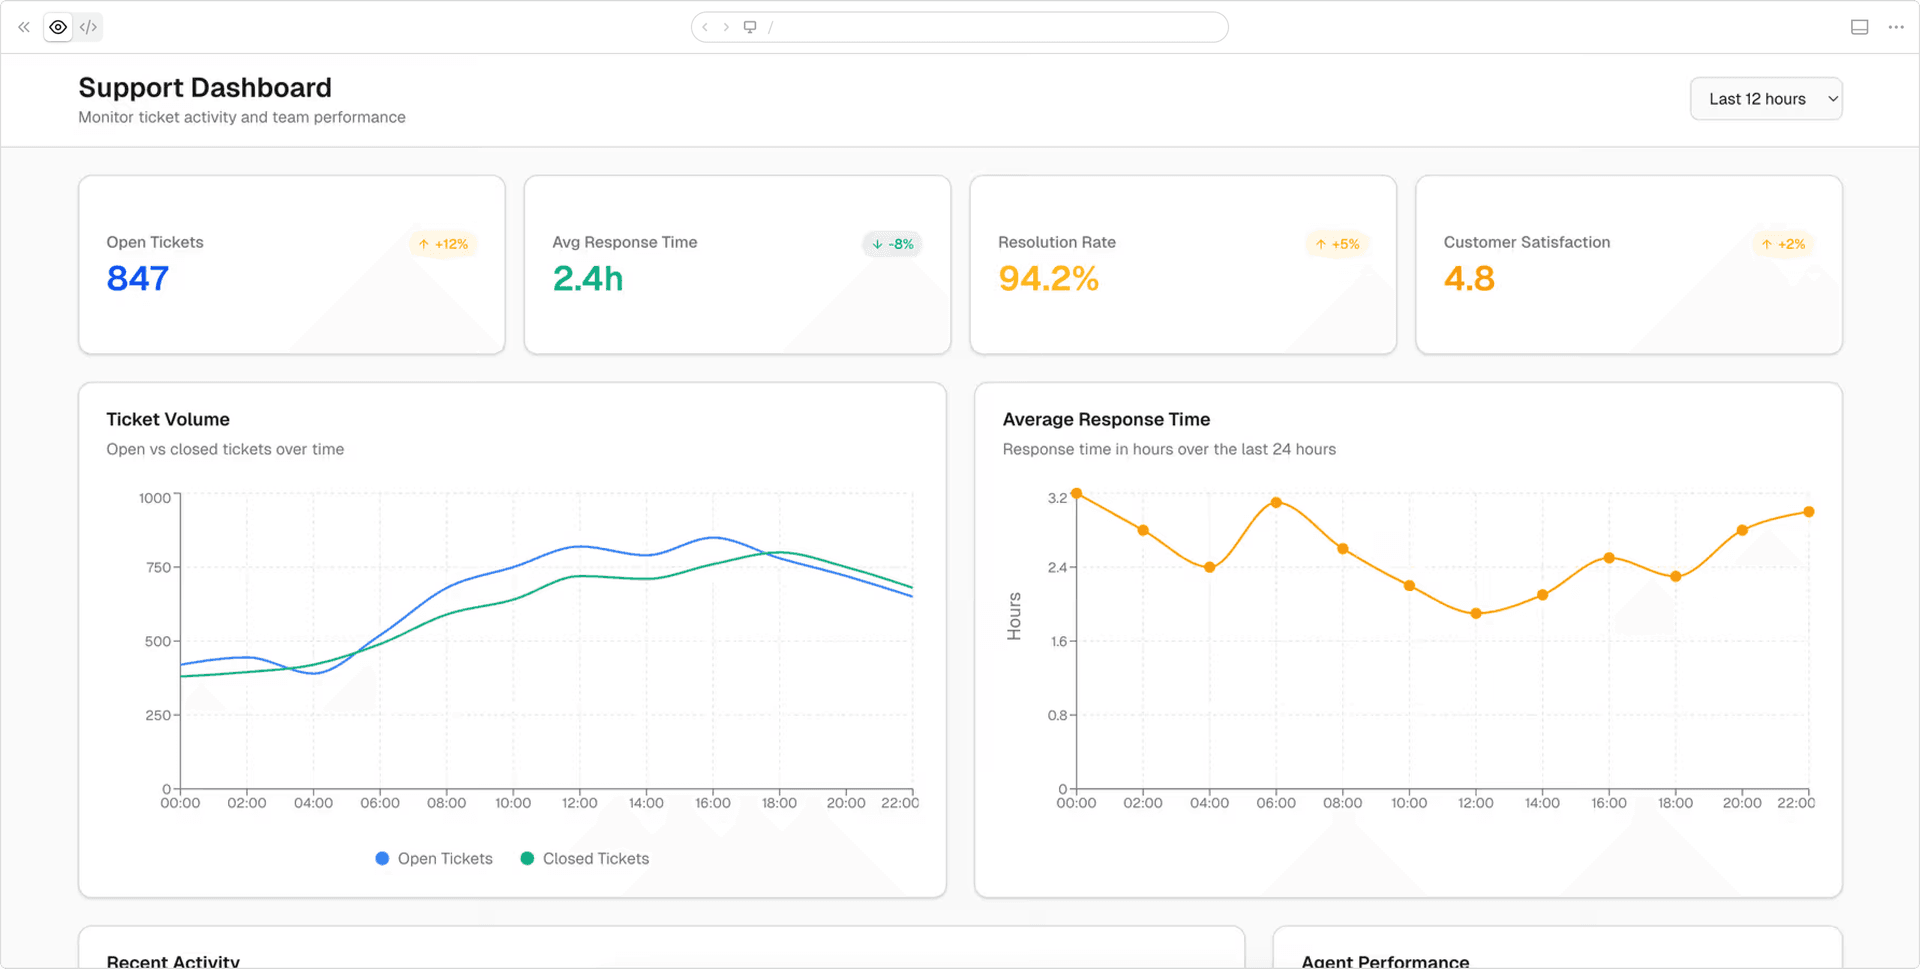The image size is (1920, 969).
Task: Select the Open Tickets 847 card
Action: [292, 265]
